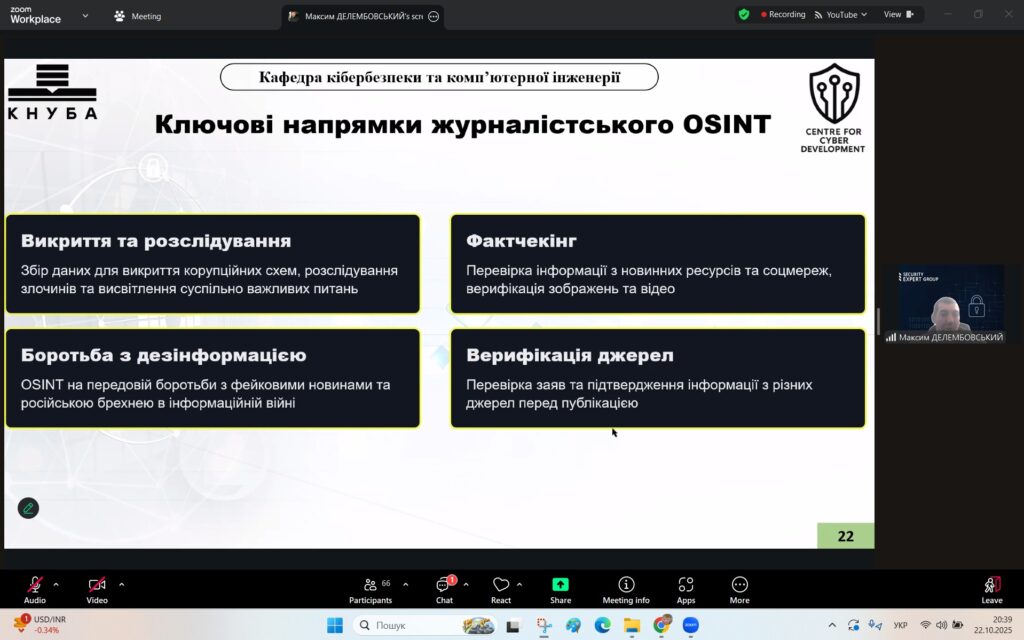Start camera using the Video button
1024x640 pixels.
[96, 587]
